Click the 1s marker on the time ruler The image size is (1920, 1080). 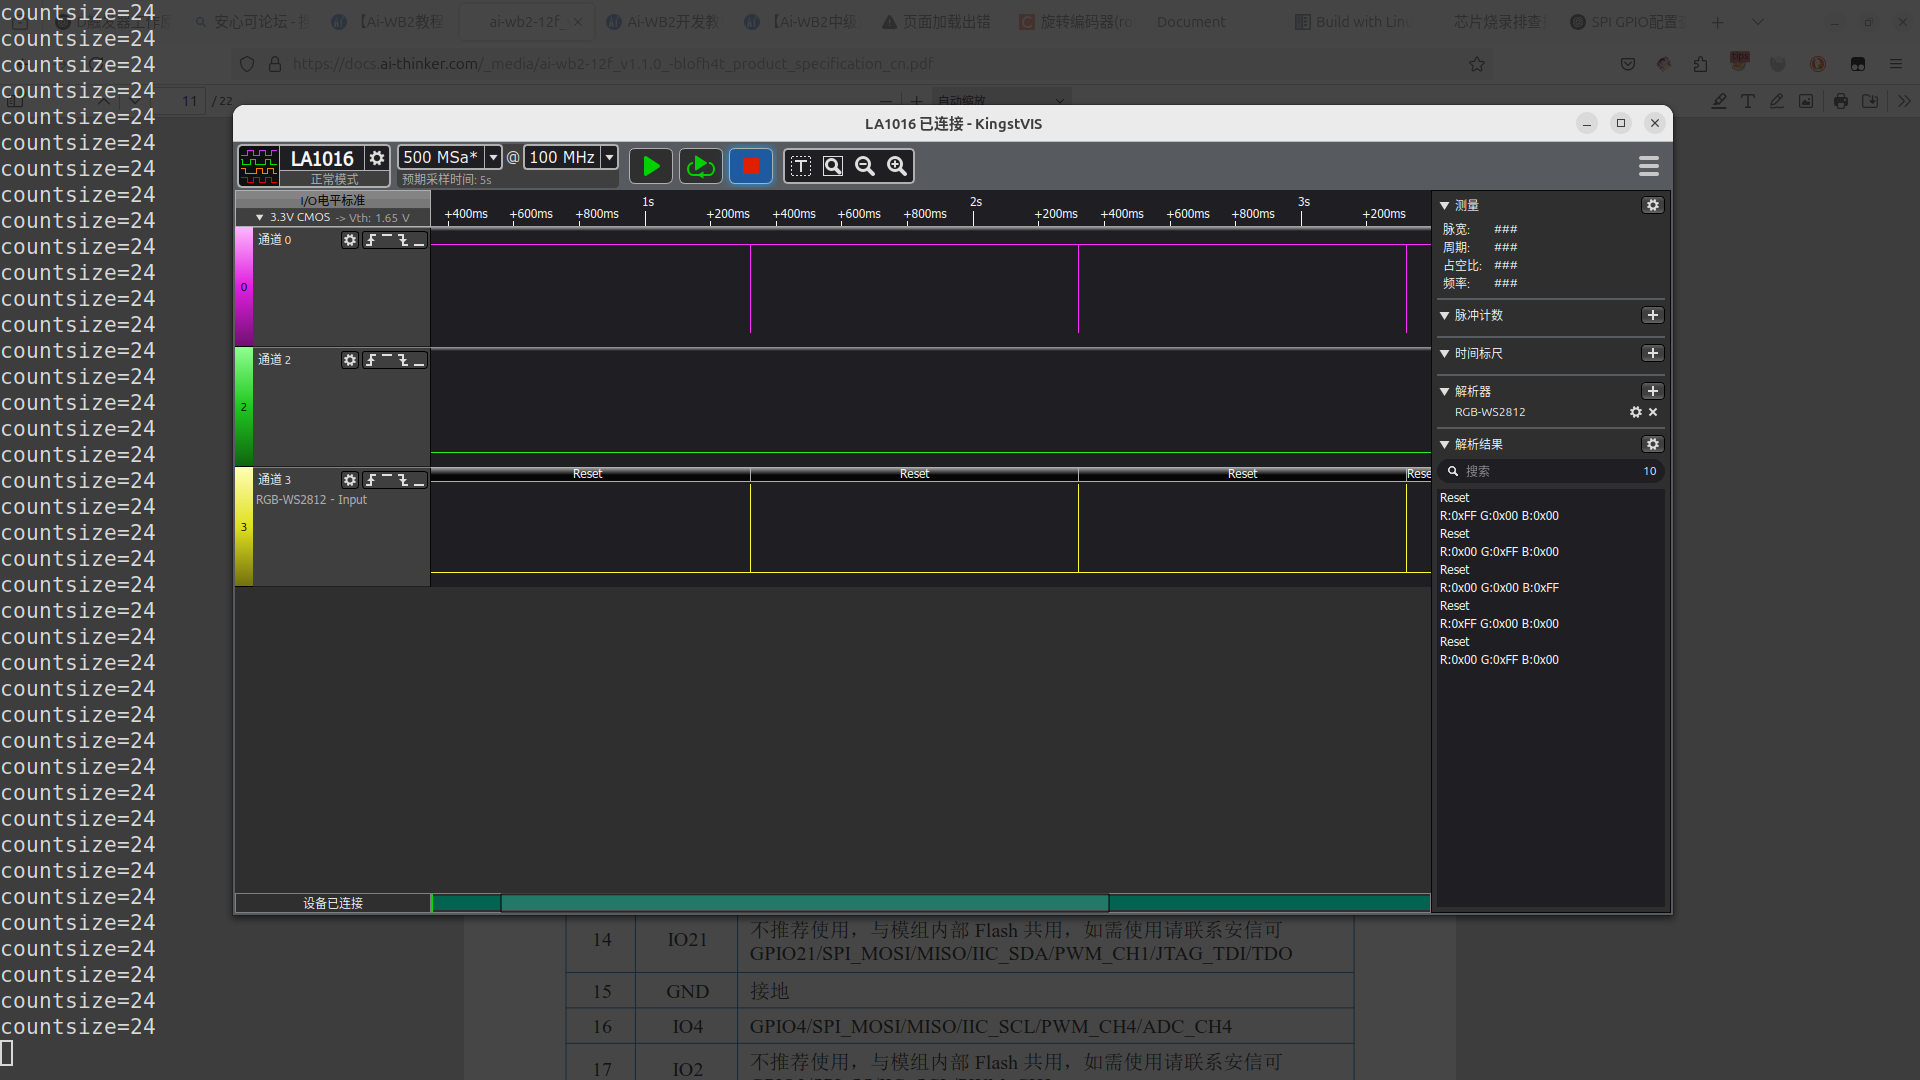pyautogui.click(x=647, y=202)
